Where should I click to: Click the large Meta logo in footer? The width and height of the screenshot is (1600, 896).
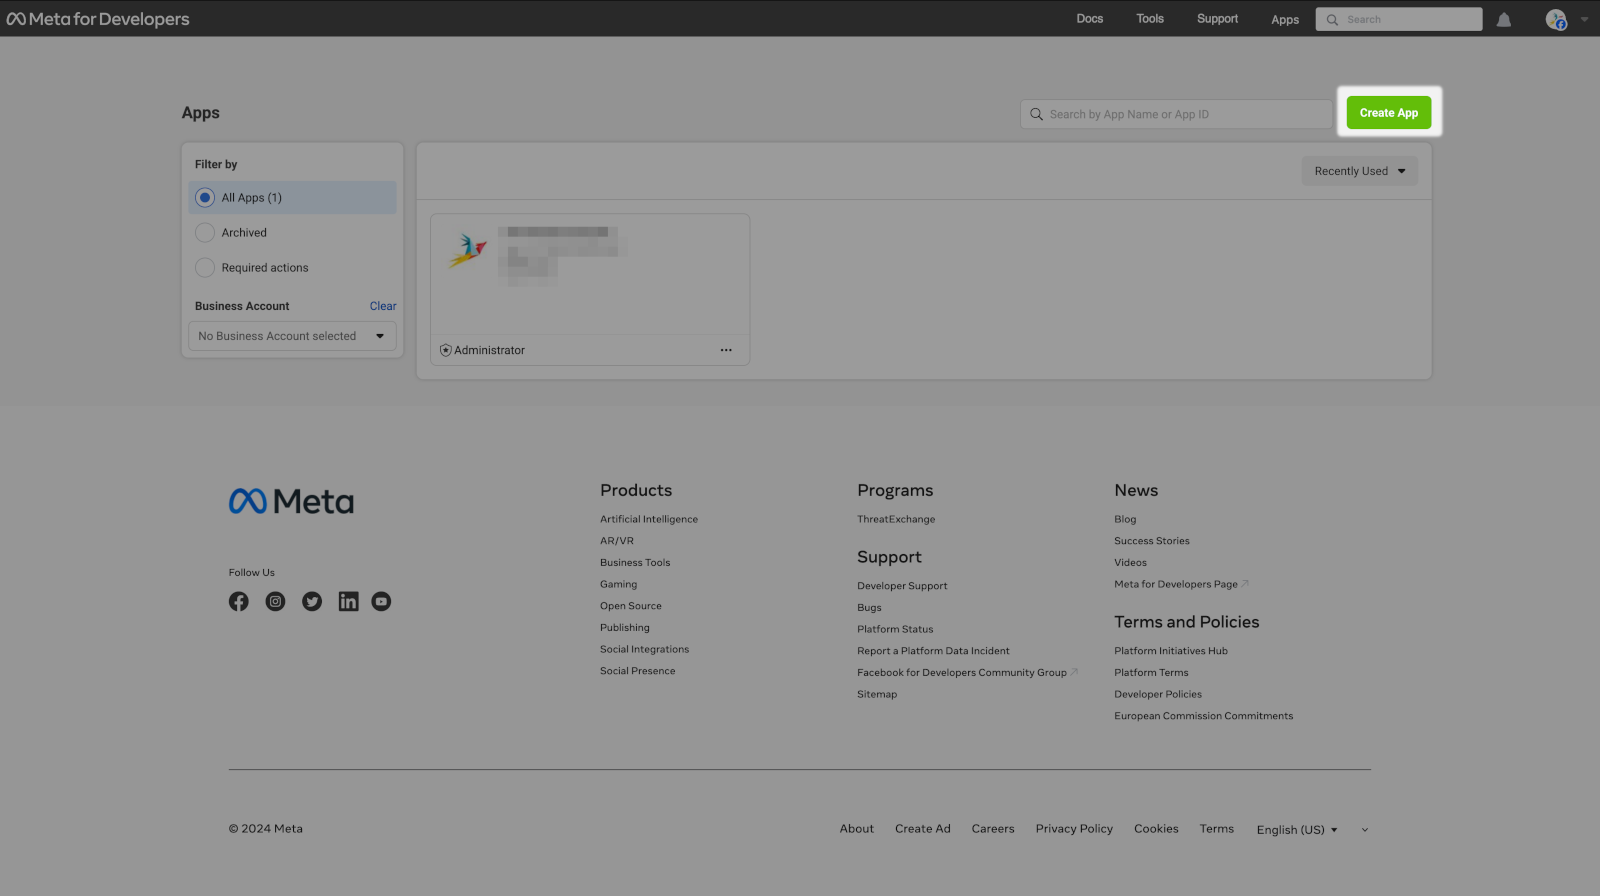pyautogui.click(x=291, y=501)
